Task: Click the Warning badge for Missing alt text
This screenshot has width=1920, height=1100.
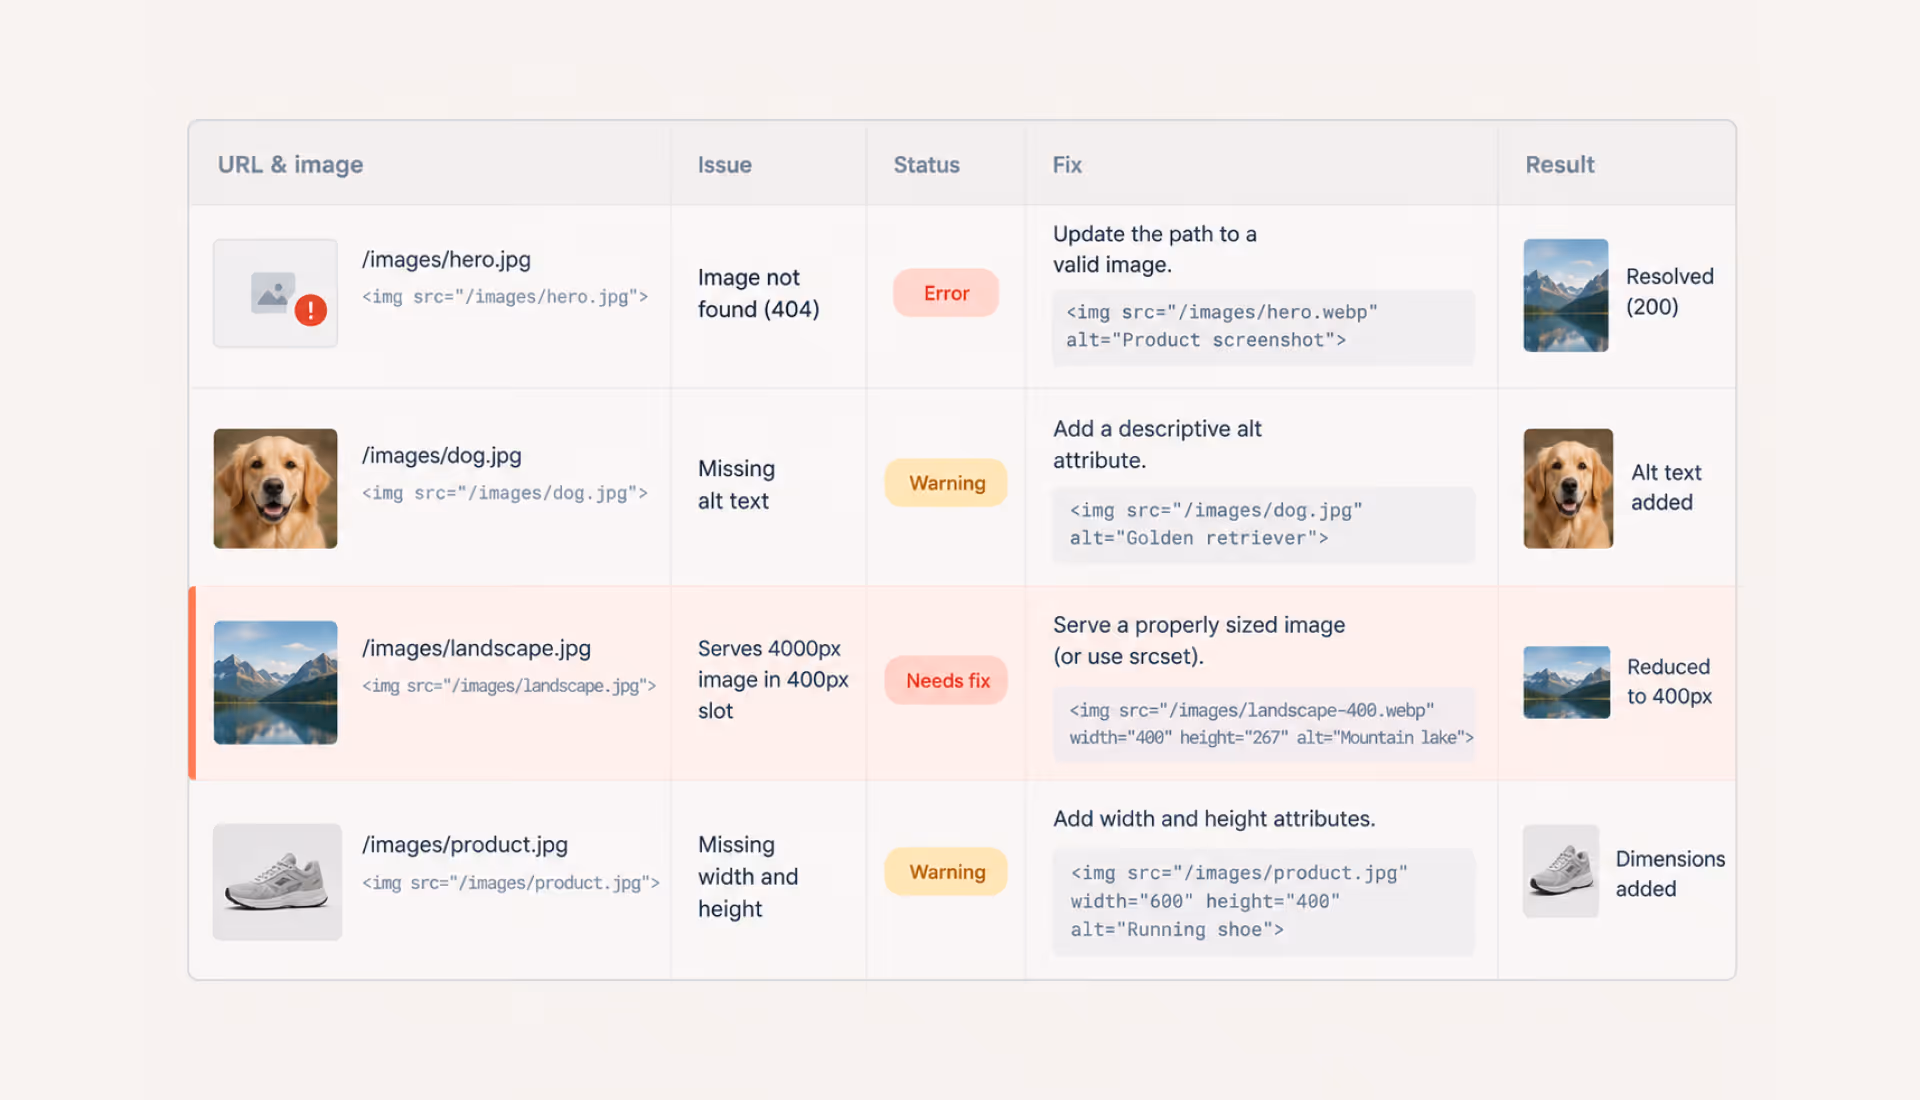Action: 946,483
